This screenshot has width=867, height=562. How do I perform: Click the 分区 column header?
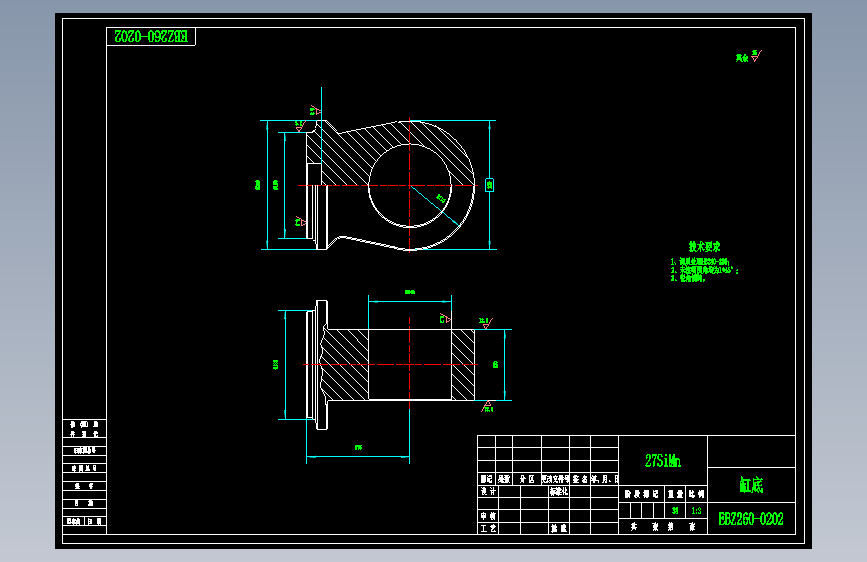[x=527, y=479]
